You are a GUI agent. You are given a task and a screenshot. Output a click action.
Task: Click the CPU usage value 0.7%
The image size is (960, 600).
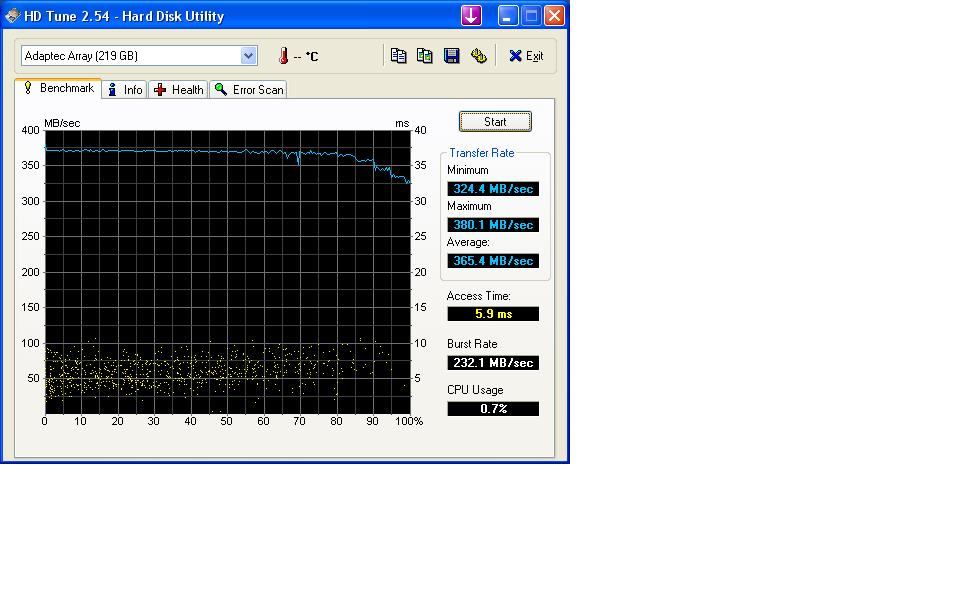pos(493,408)
